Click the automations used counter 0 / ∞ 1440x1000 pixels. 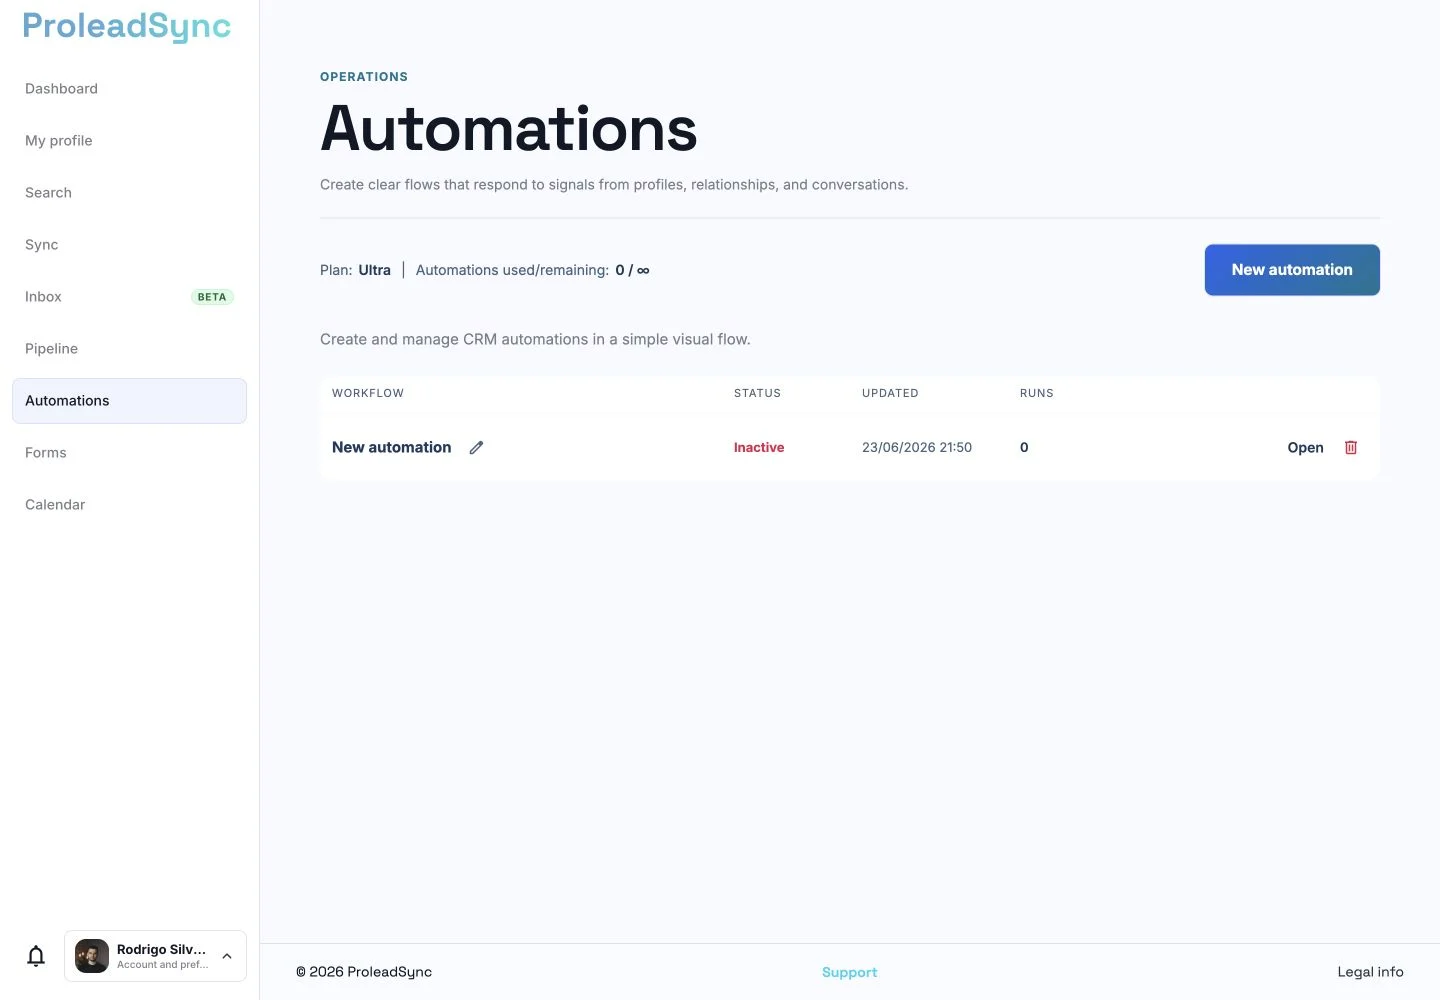click(x=632, y=270)
